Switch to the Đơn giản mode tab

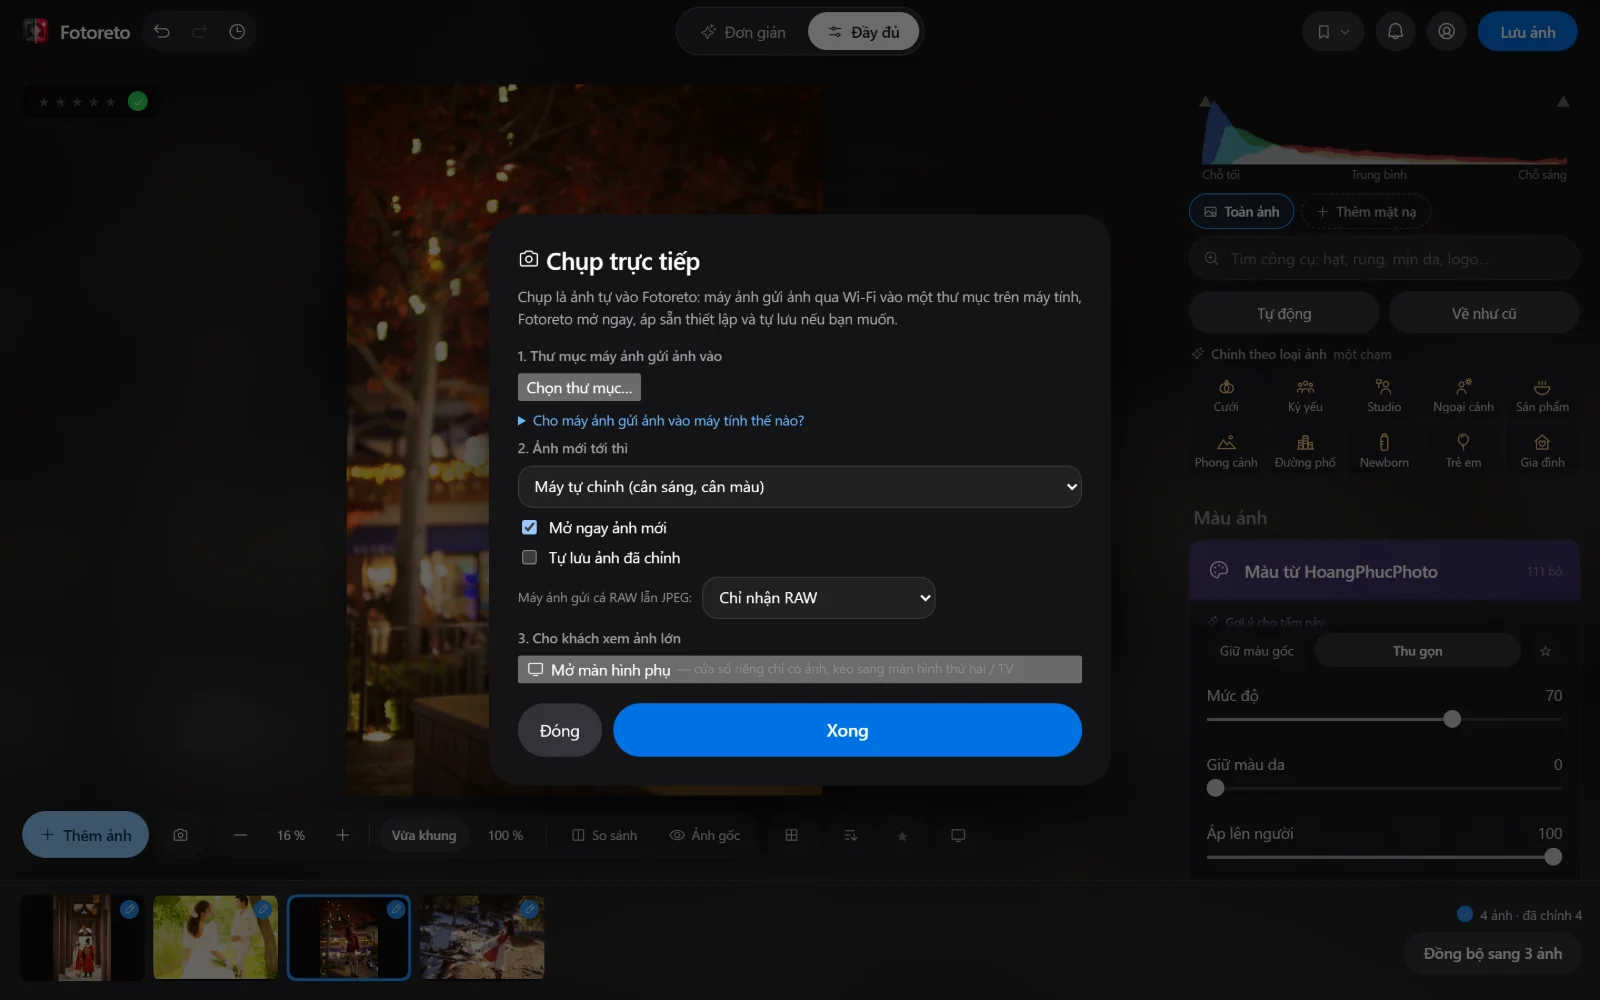[743, 32]
